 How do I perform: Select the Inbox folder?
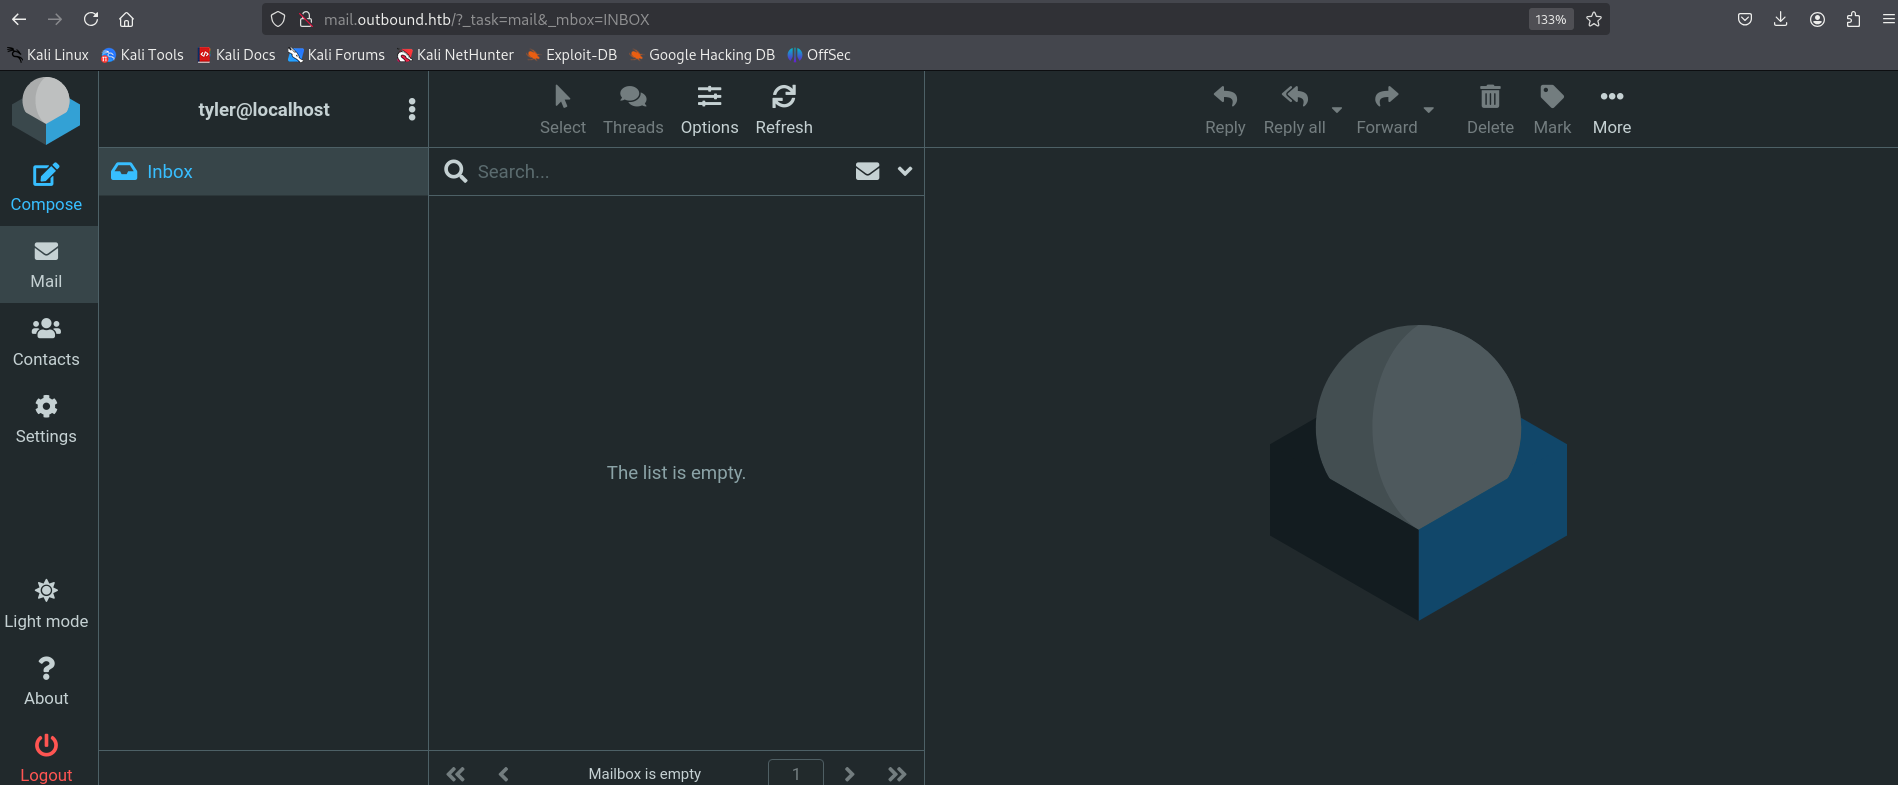tap(170, 171)
